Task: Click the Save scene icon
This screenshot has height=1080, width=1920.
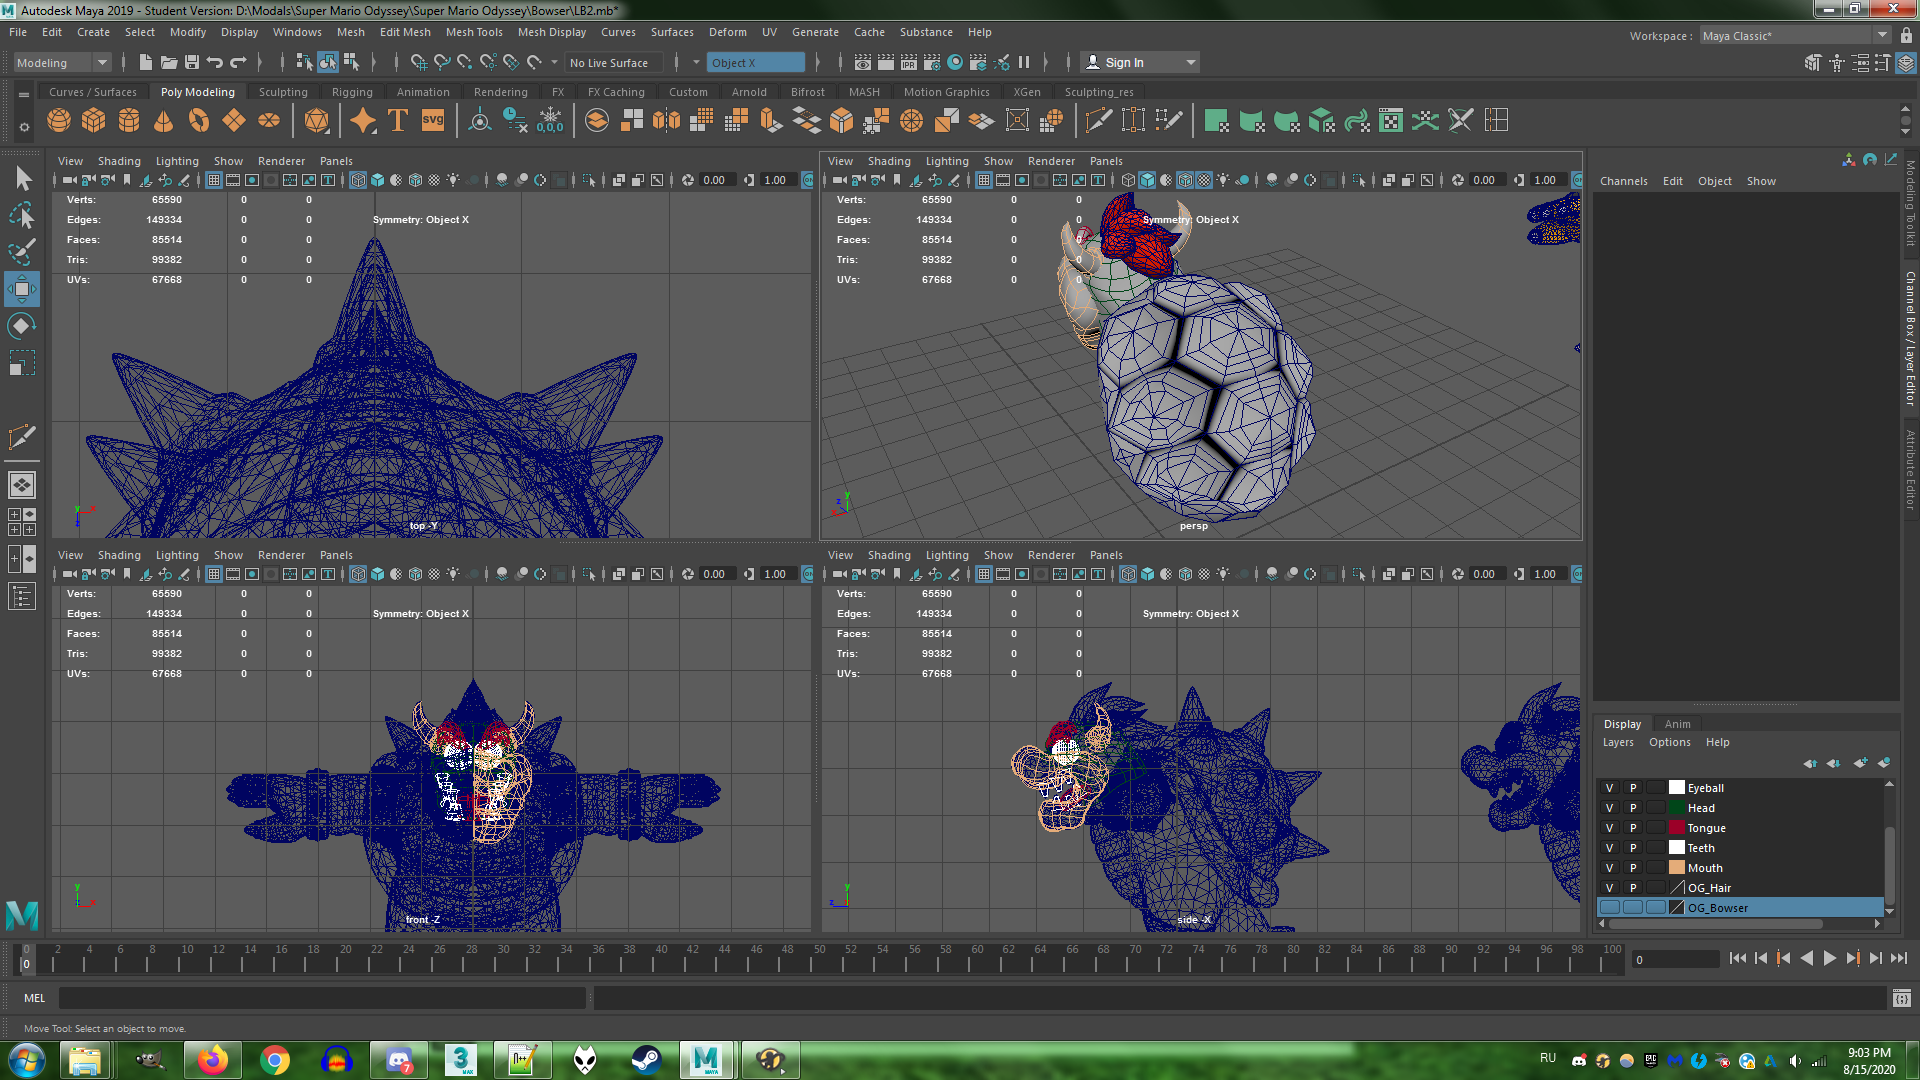Action: click(192, 63)
